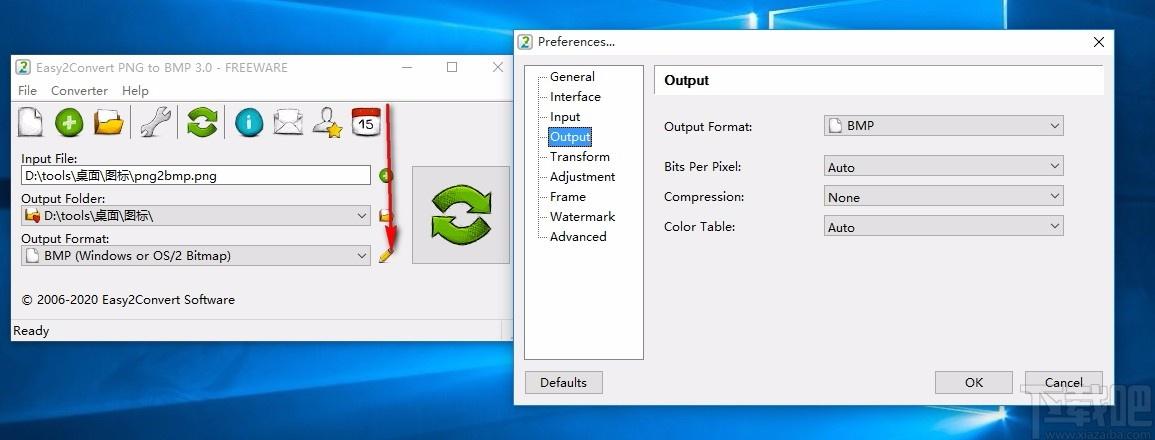Screen dimensions: 1155x440
Task: Select Watermark in preferences tree
Action: (x=583, y=217)
